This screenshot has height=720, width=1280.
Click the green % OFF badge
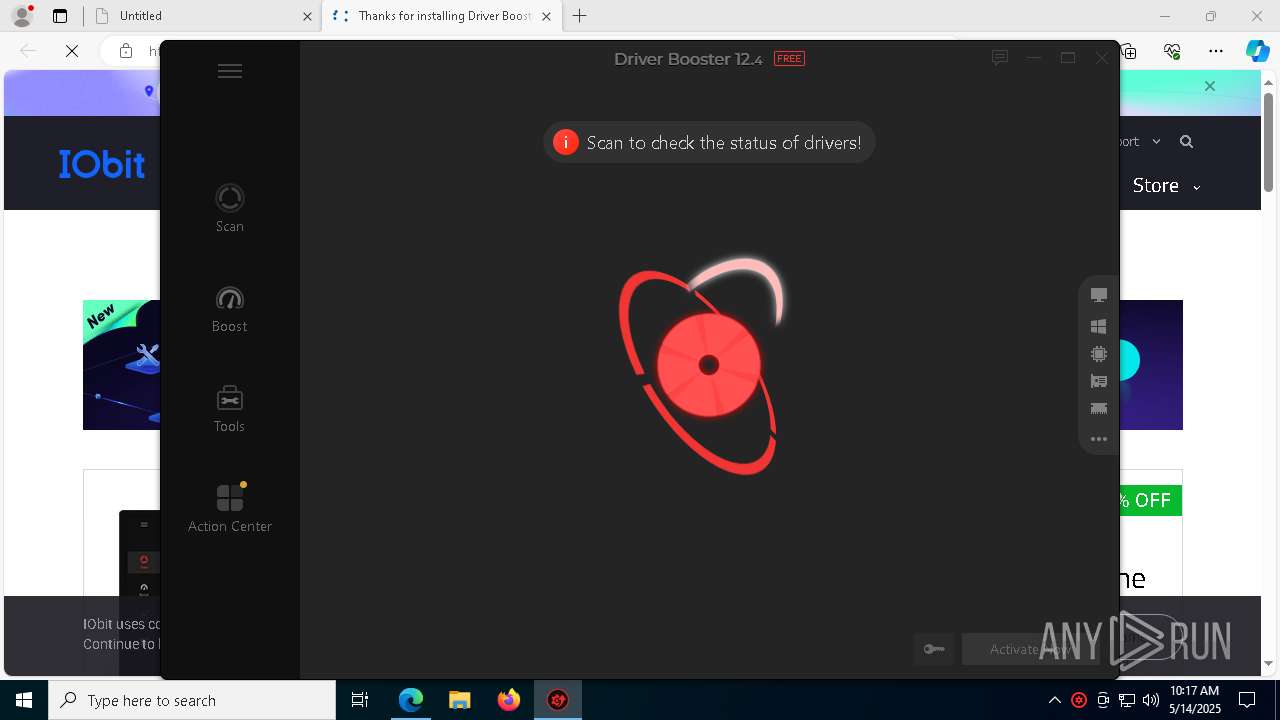point(1150,501)
